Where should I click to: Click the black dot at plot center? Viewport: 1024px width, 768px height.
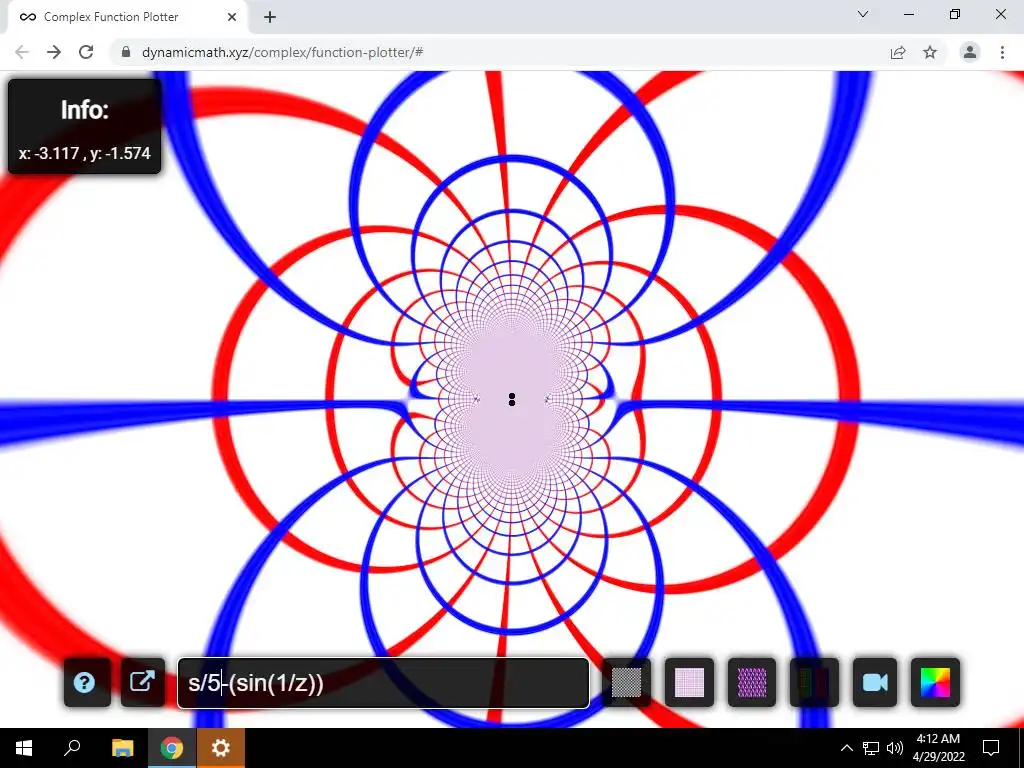click(x=512, y=400)
